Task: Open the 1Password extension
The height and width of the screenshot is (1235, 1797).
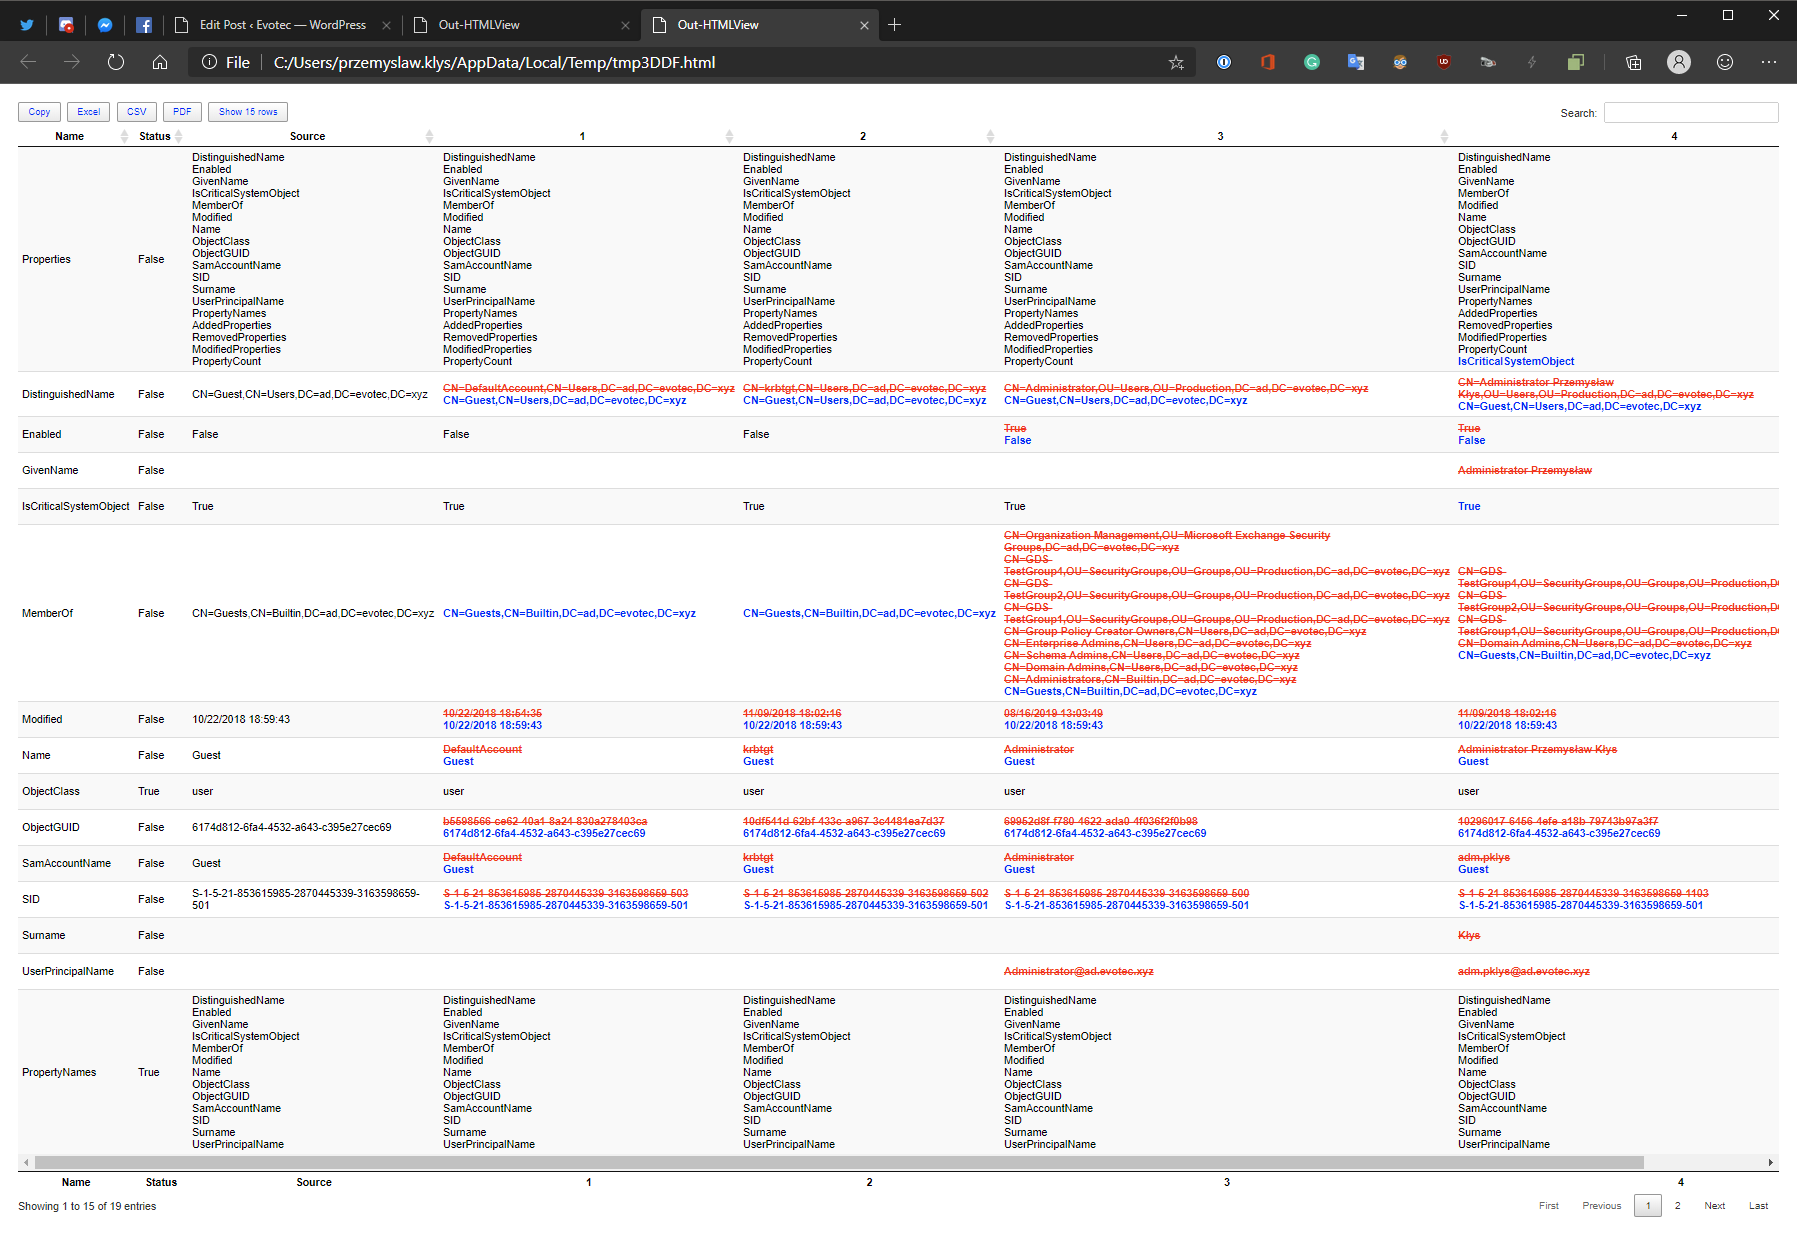Action: (x=1224, y=62)
